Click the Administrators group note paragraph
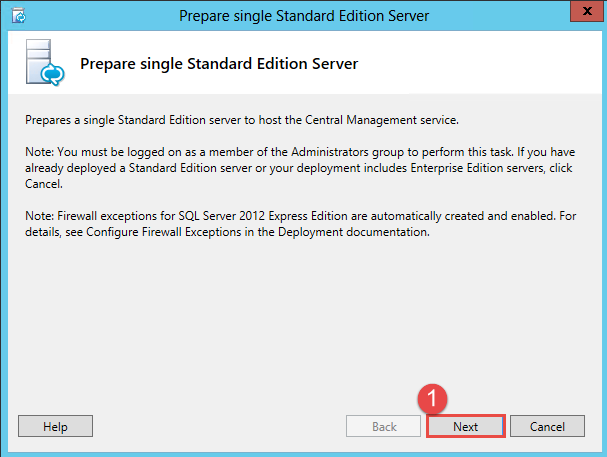The width and height of the screenshot is (607, 457). pos(300,168)
